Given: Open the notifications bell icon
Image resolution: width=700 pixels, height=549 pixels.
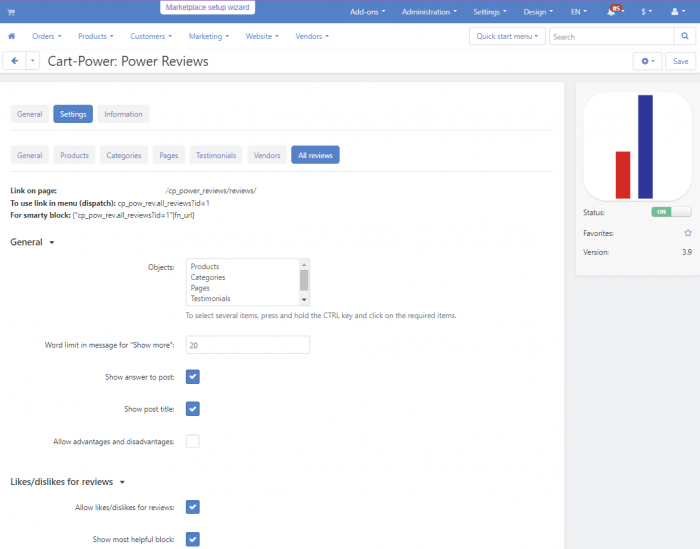Looking at the screenshot, I should coord(614,11).
